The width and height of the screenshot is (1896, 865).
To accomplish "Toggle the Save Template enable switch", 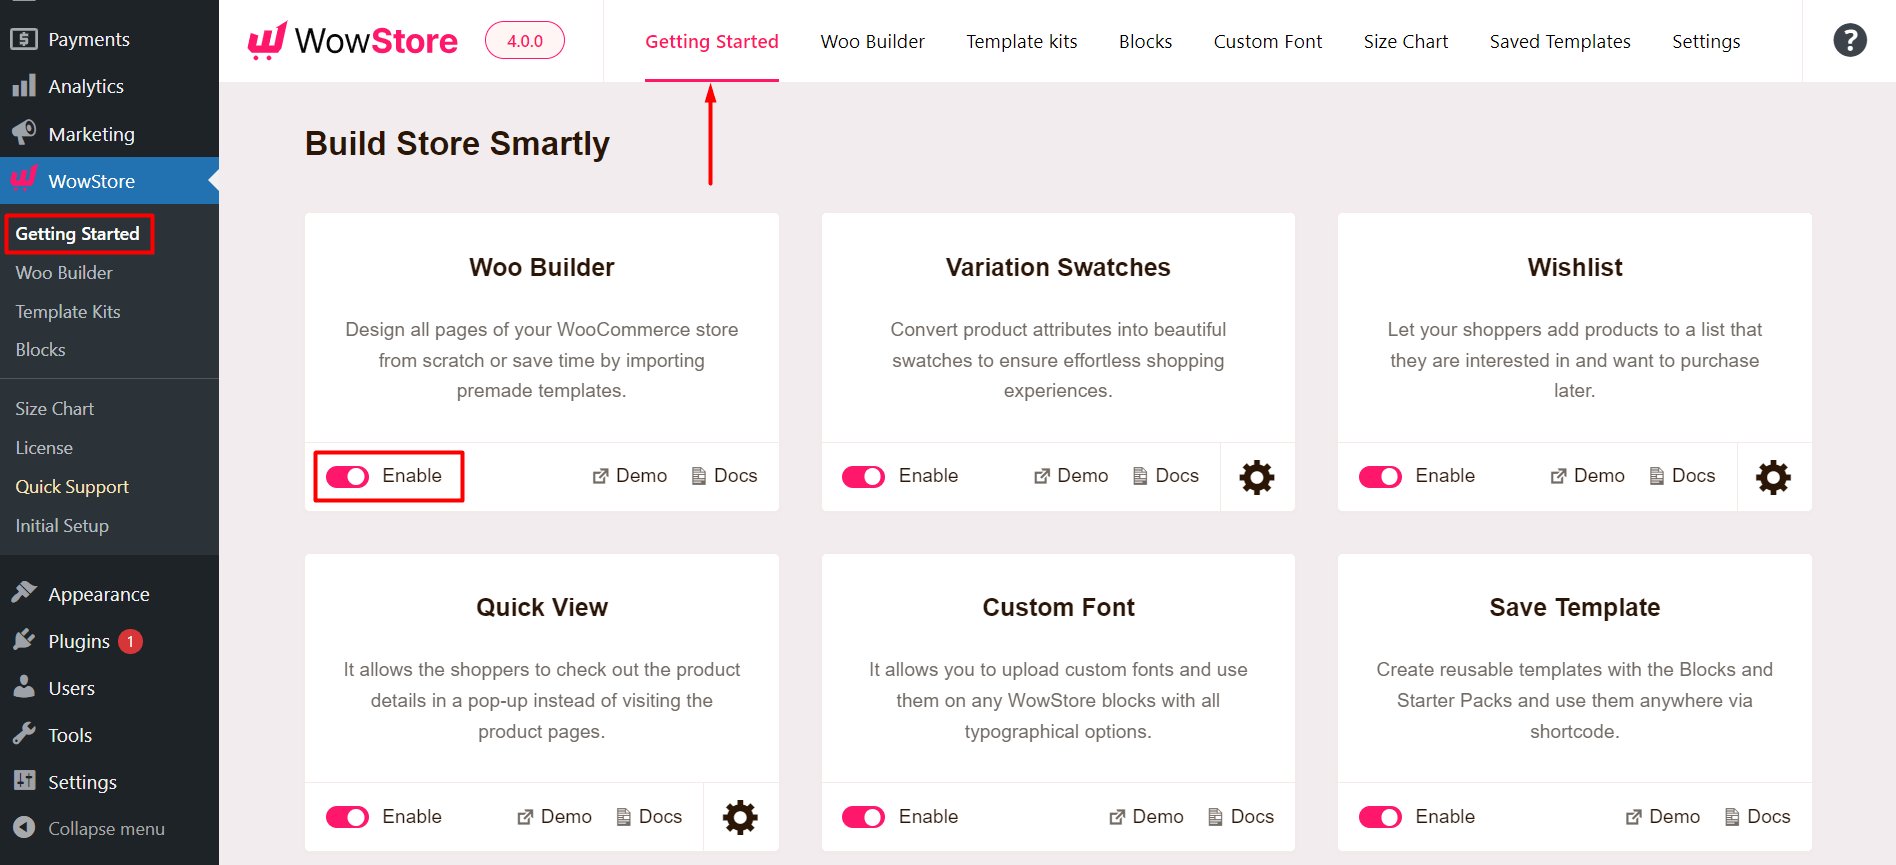I will click(1380, 817).
